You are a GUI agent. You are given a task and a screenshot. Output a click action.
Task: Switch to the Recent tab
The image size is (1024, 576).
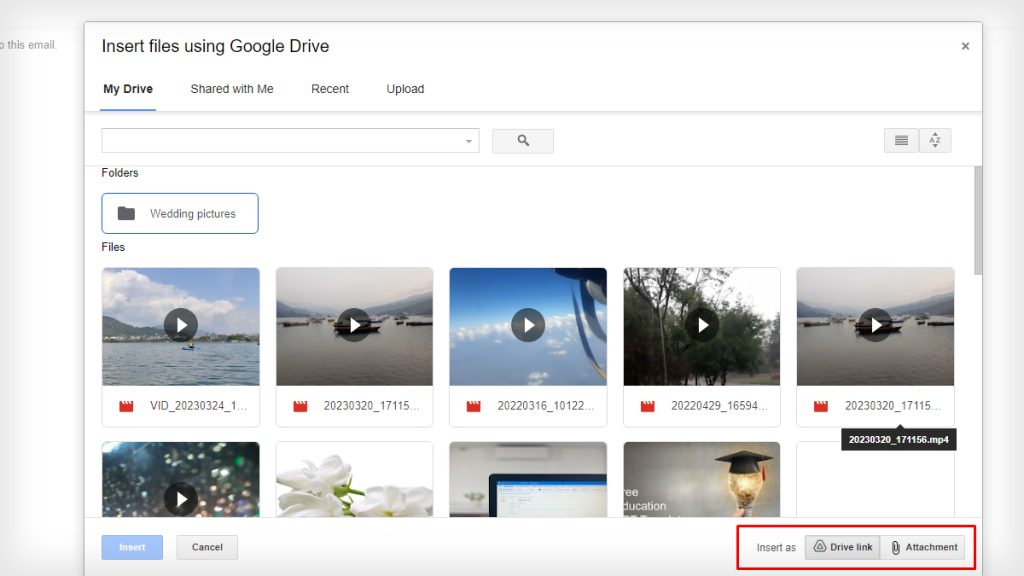(330, 89)
